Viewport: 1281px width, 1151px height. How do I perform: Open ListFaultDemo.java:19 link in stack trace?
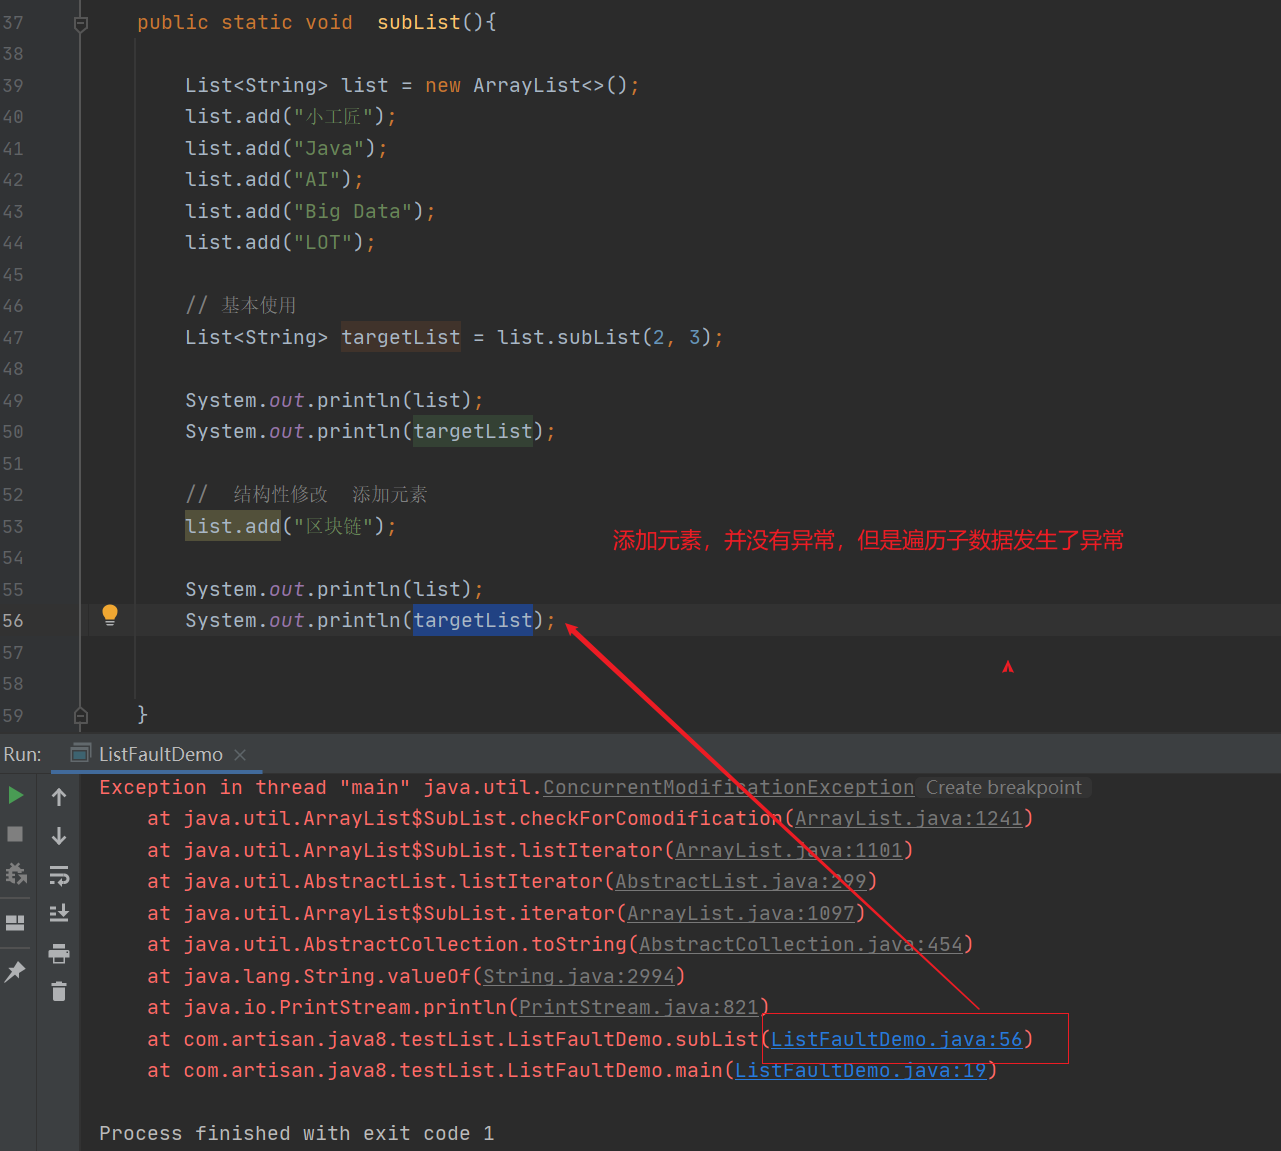(861, 1070)
